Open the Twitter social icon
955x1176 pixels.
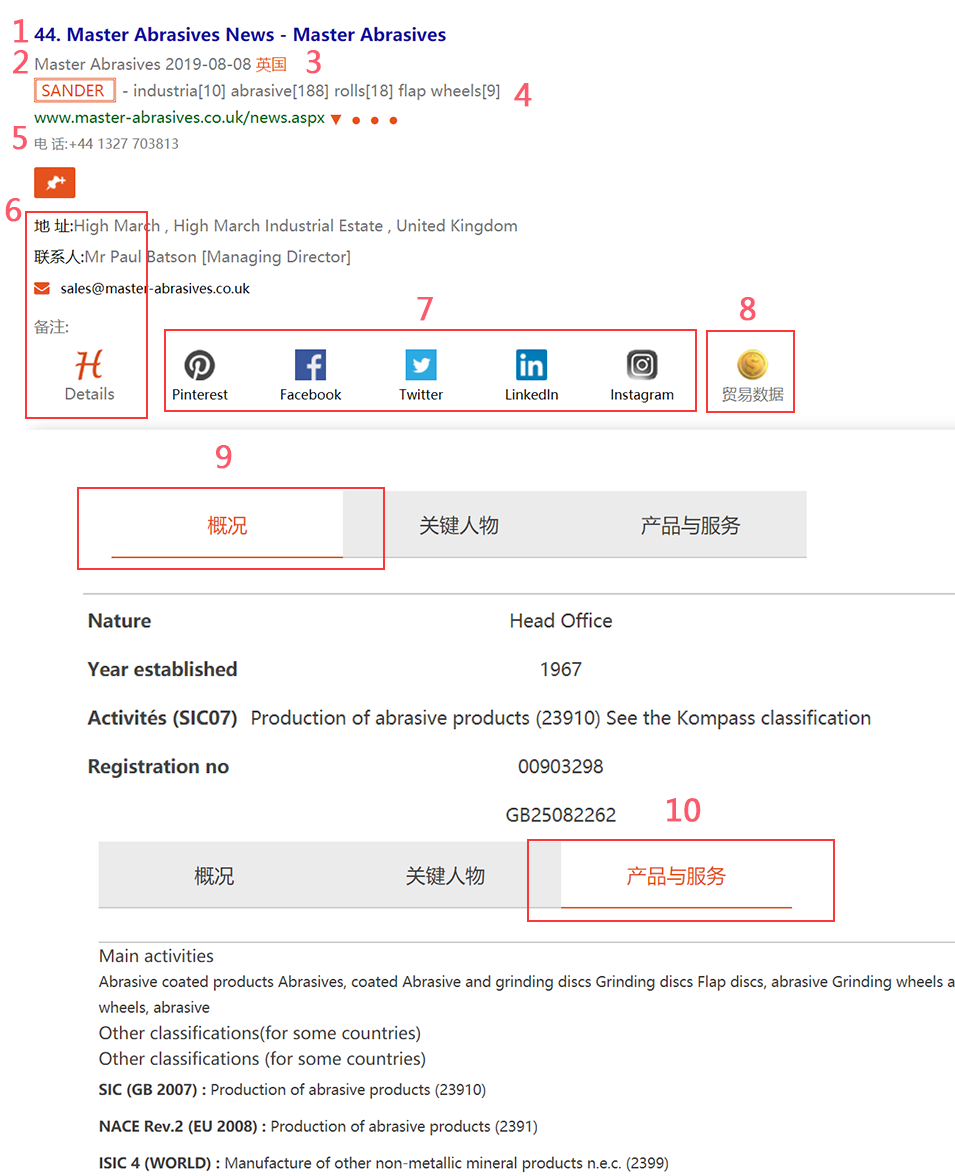[x=421, y=365]
